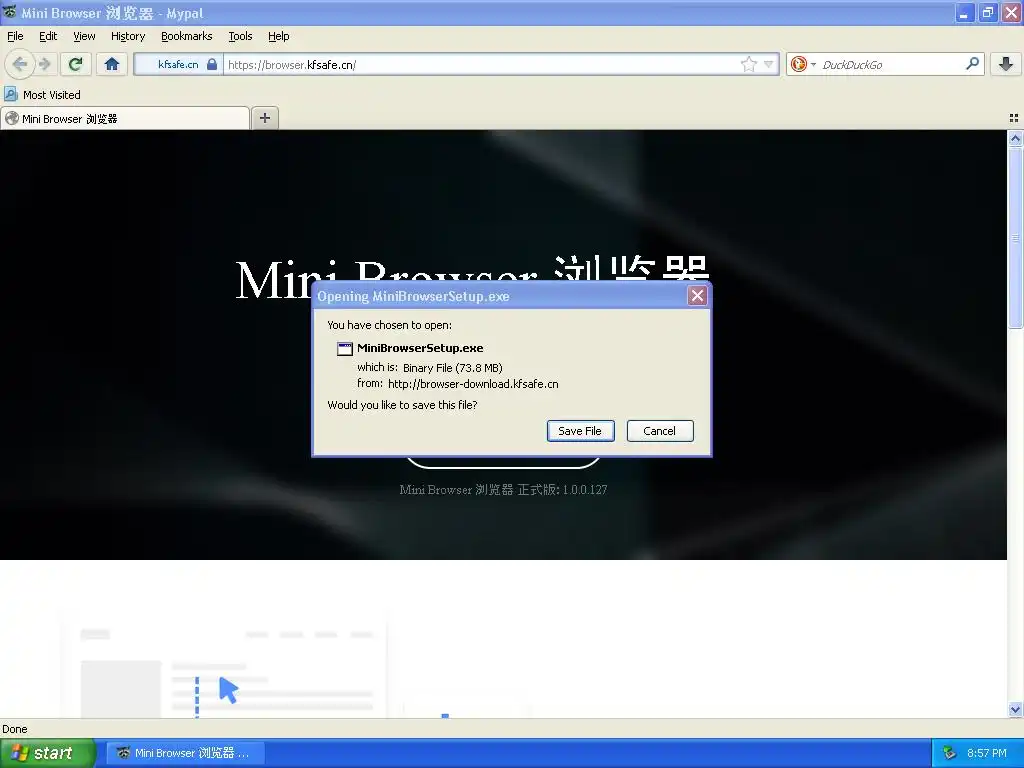Click the MiniBrowserSetup.exe file icon

(x=345, y=349)
